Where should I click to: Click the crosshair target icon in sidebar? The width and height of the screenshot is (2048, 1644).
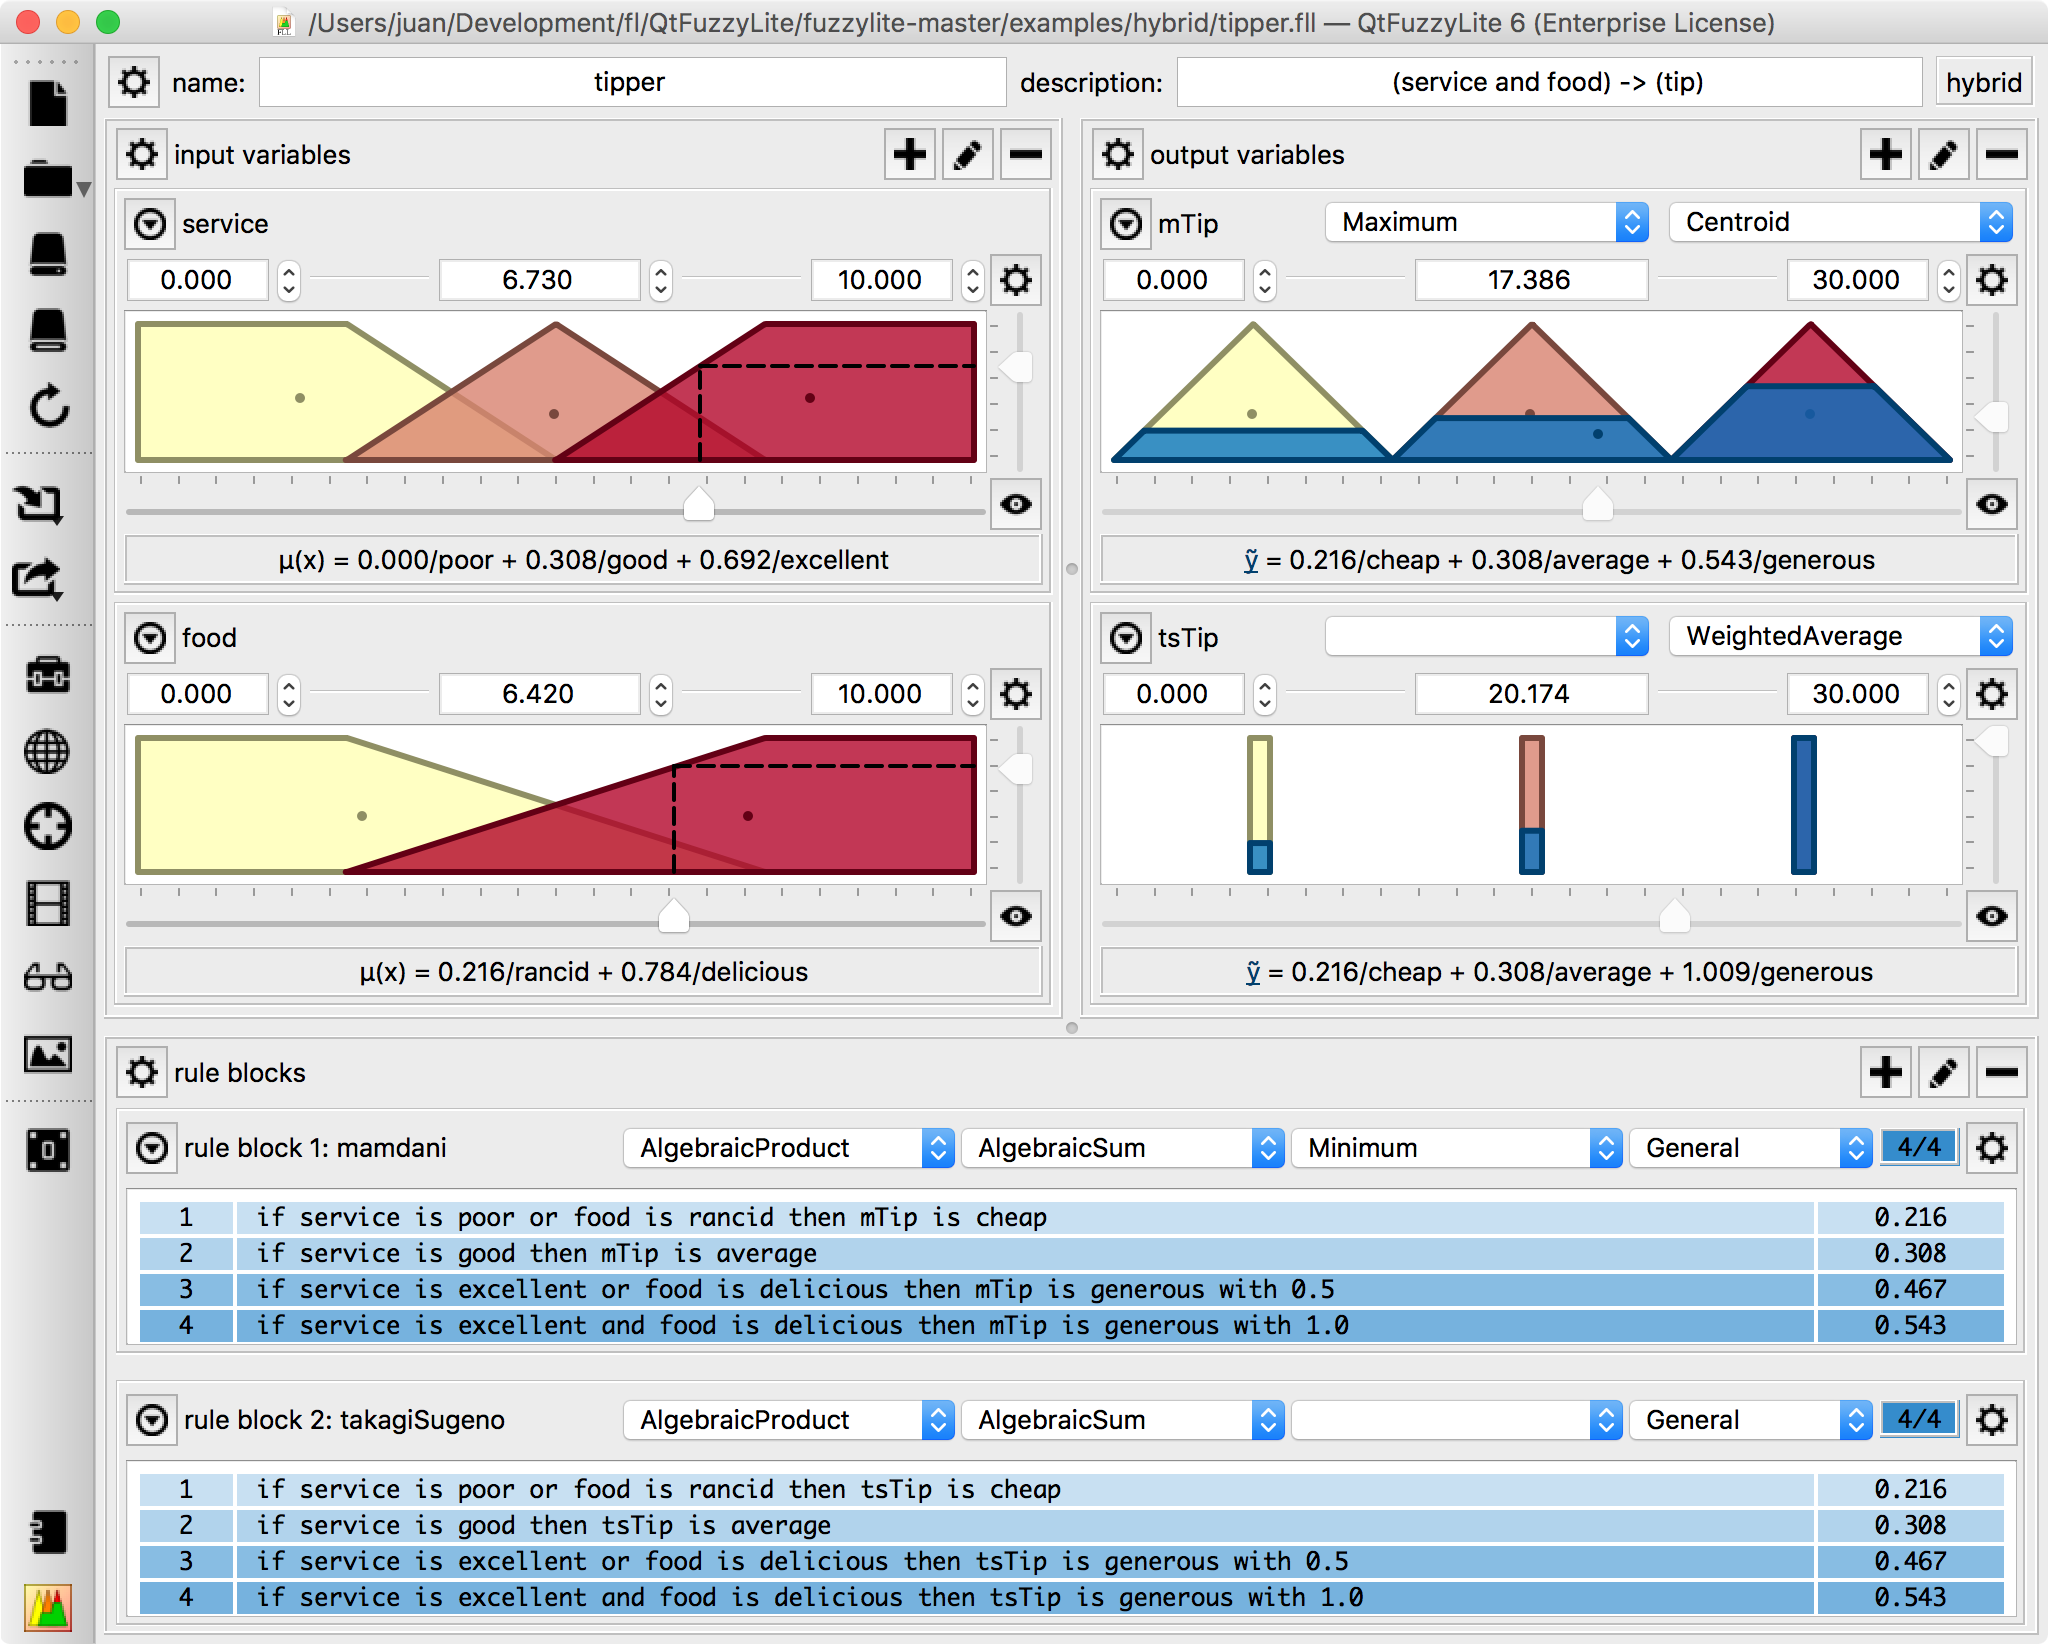point(47,827)
